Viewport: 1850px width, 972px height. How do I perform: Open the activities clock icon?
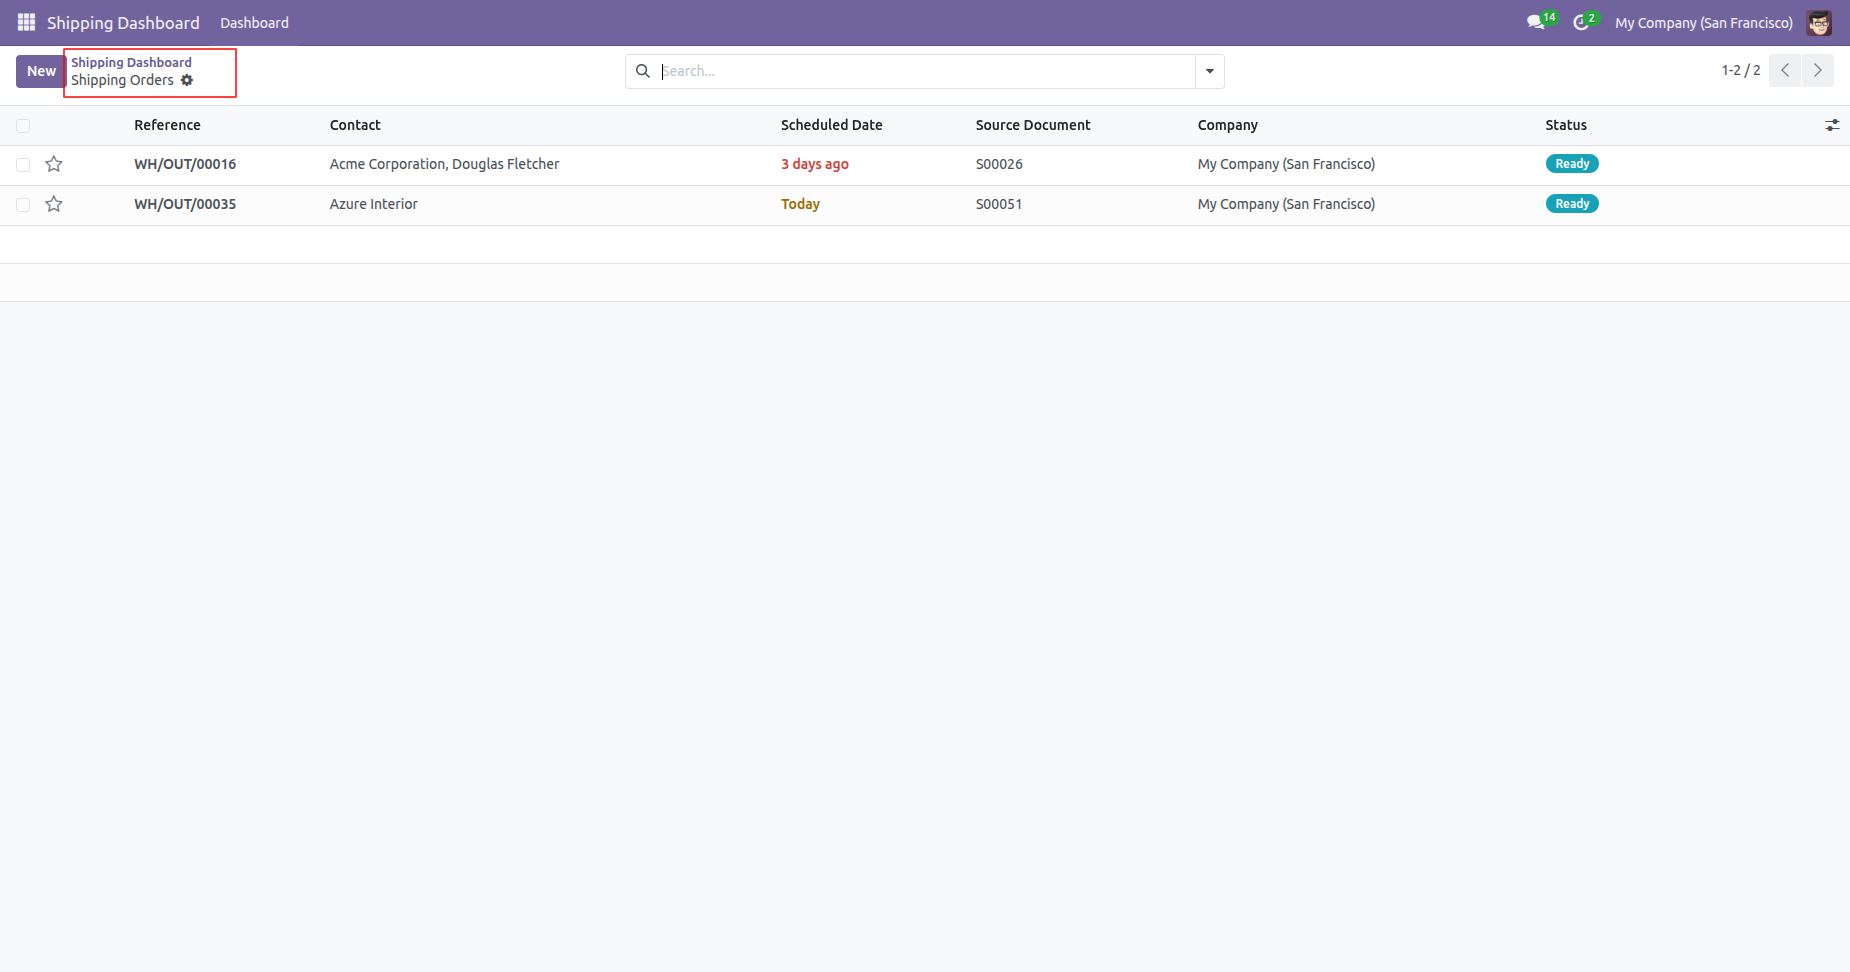[1581, 22]
